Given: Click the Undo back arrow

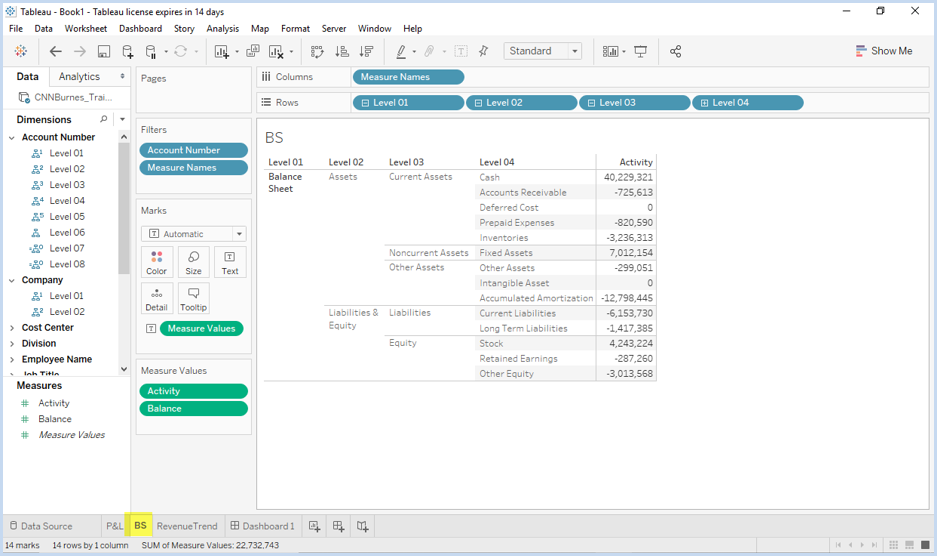Looking at the screenshot, I should tap(56, 51).
